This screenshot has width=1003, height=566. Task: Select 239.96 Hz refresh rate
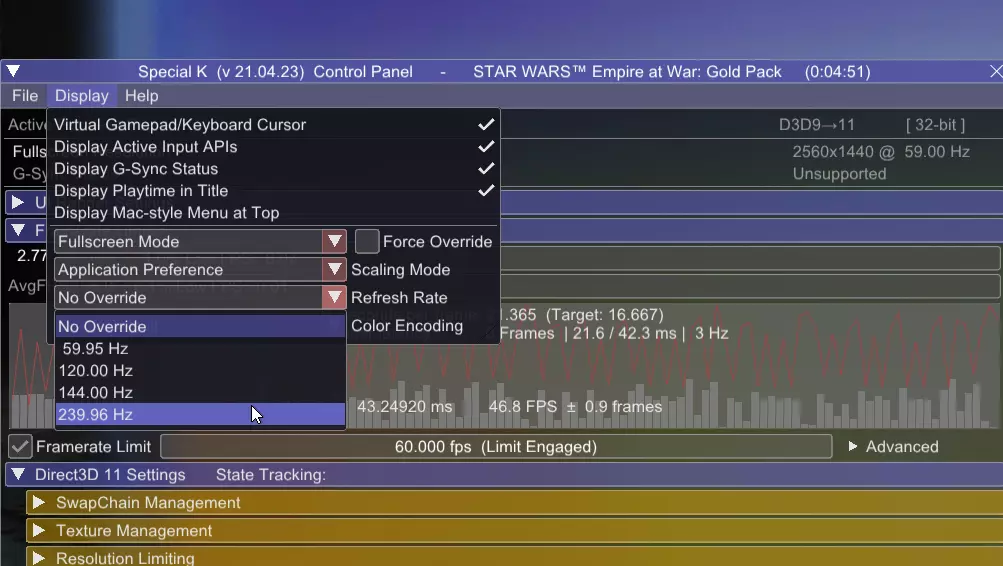pos(200,414)
